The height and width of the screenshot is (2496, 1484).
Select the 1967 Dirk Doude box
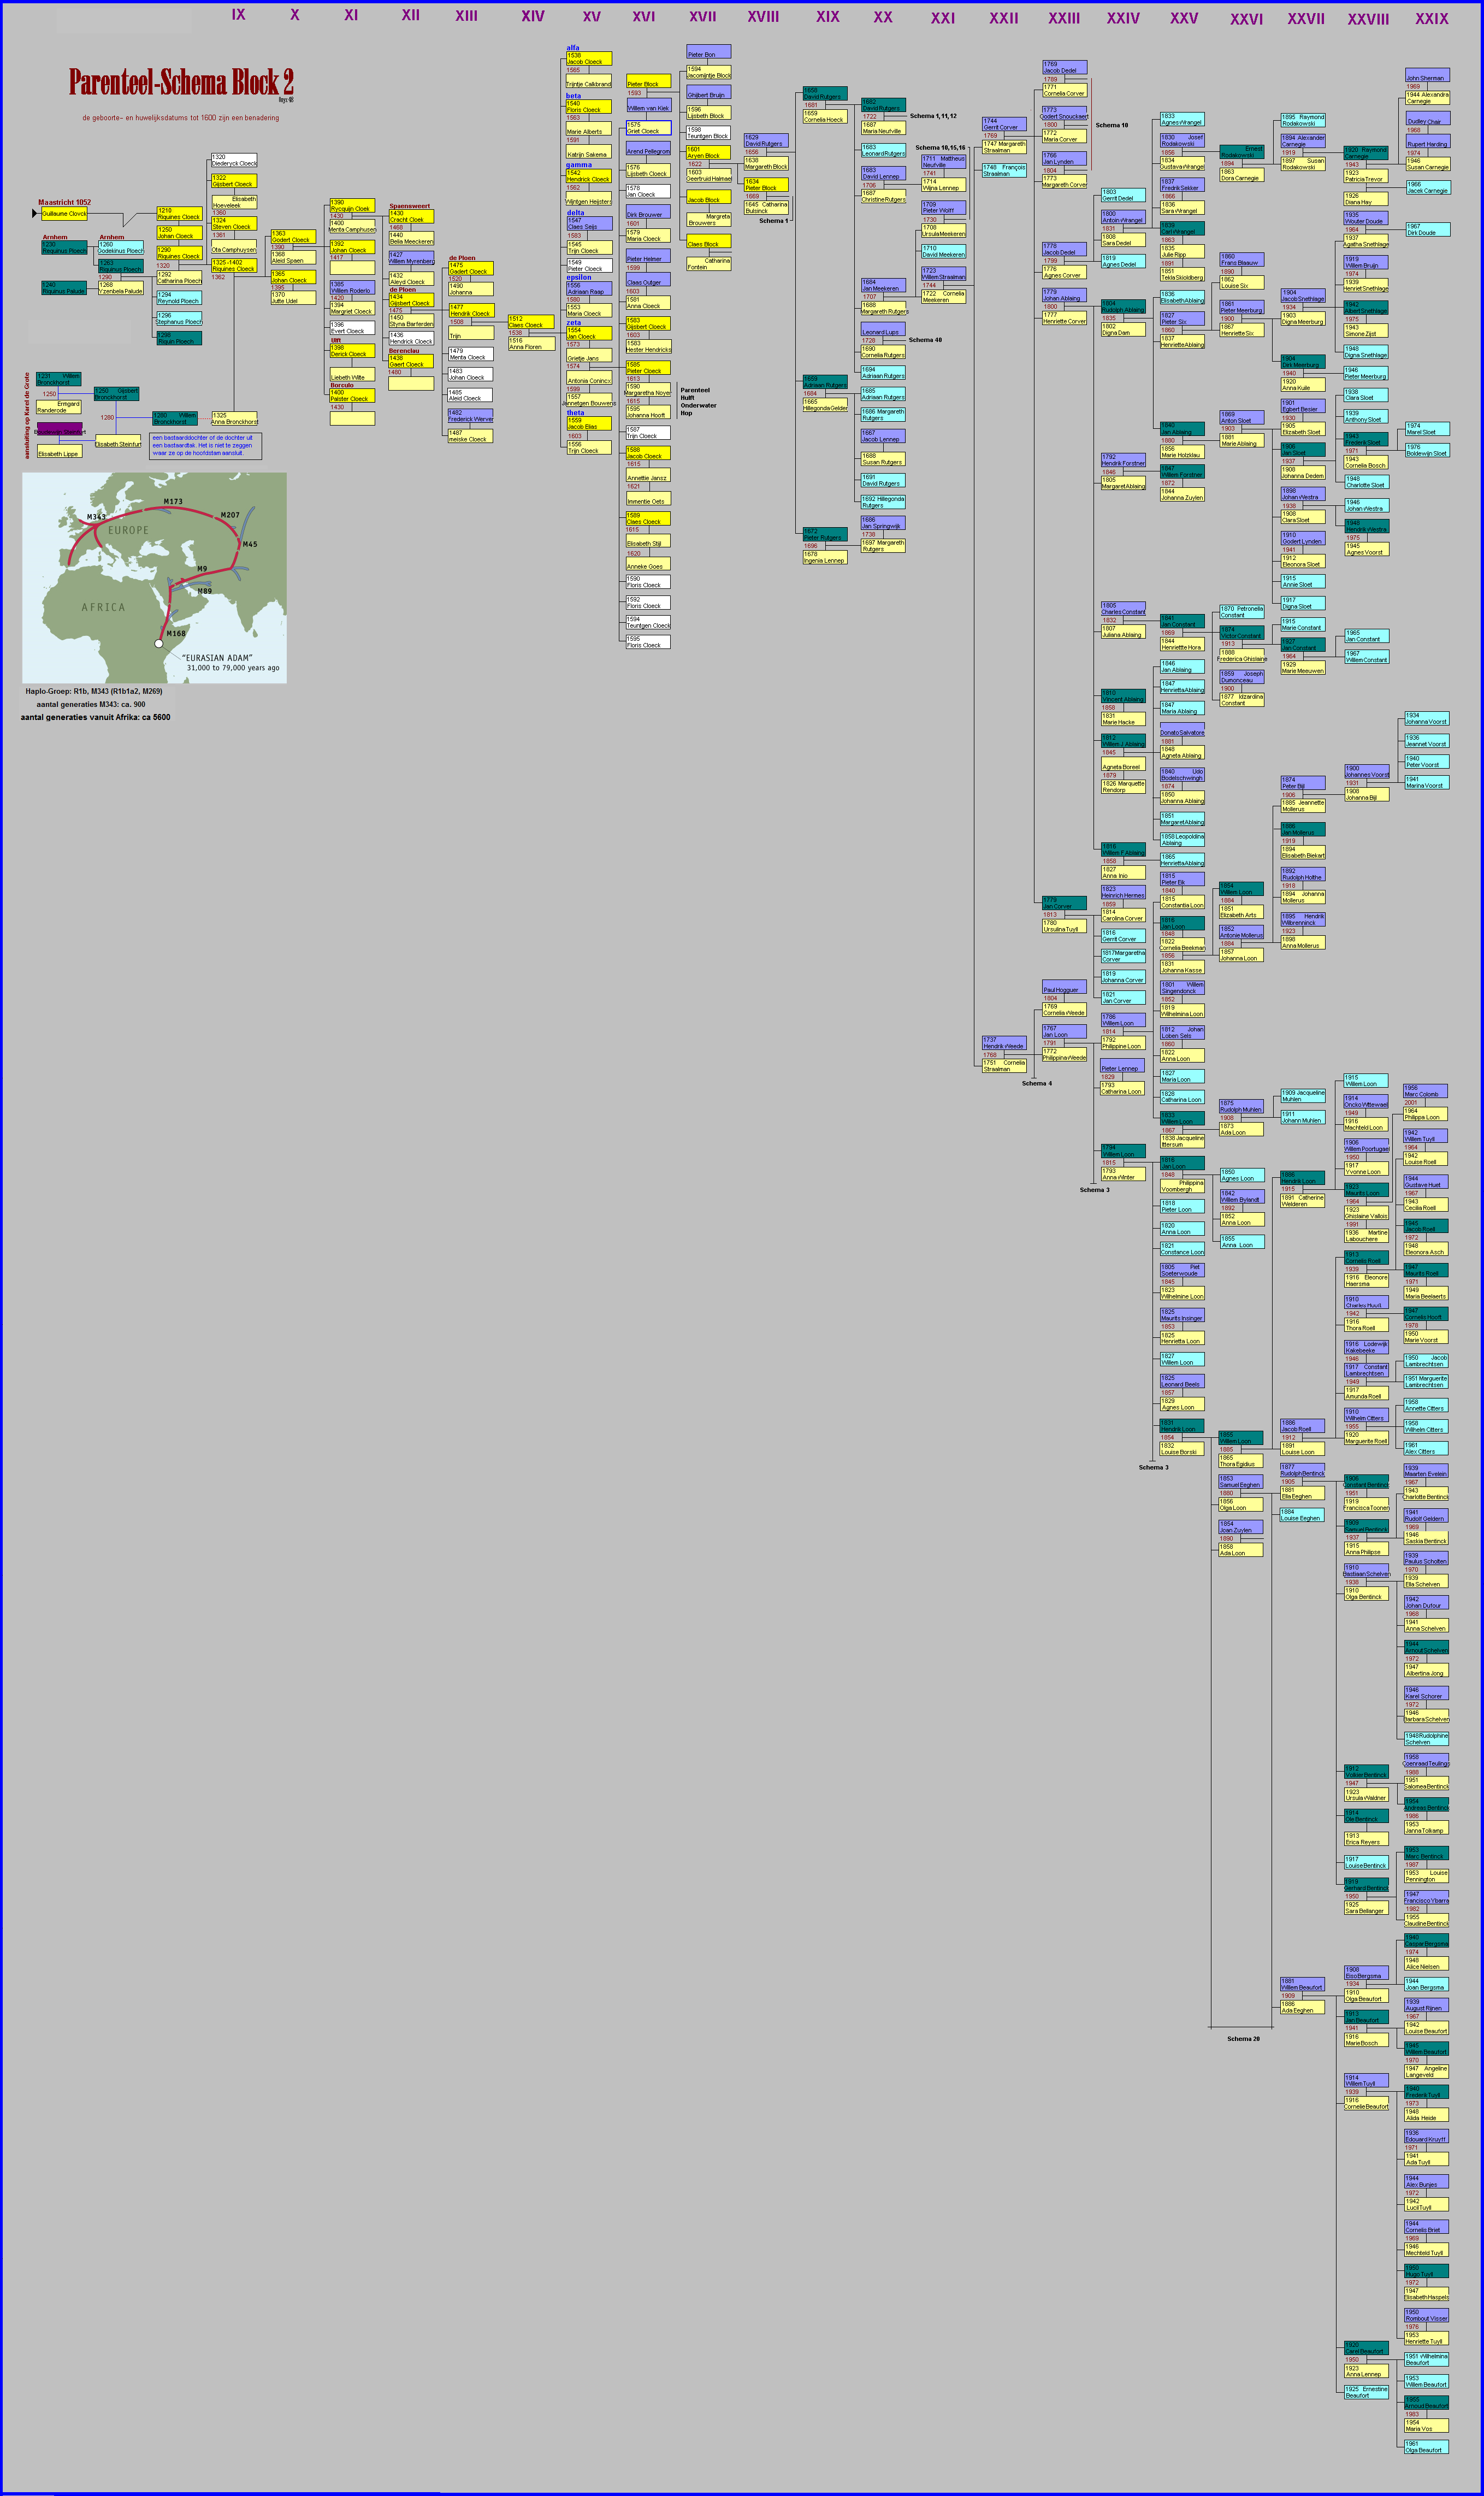pyautogui.click(x=1427, y=229)
